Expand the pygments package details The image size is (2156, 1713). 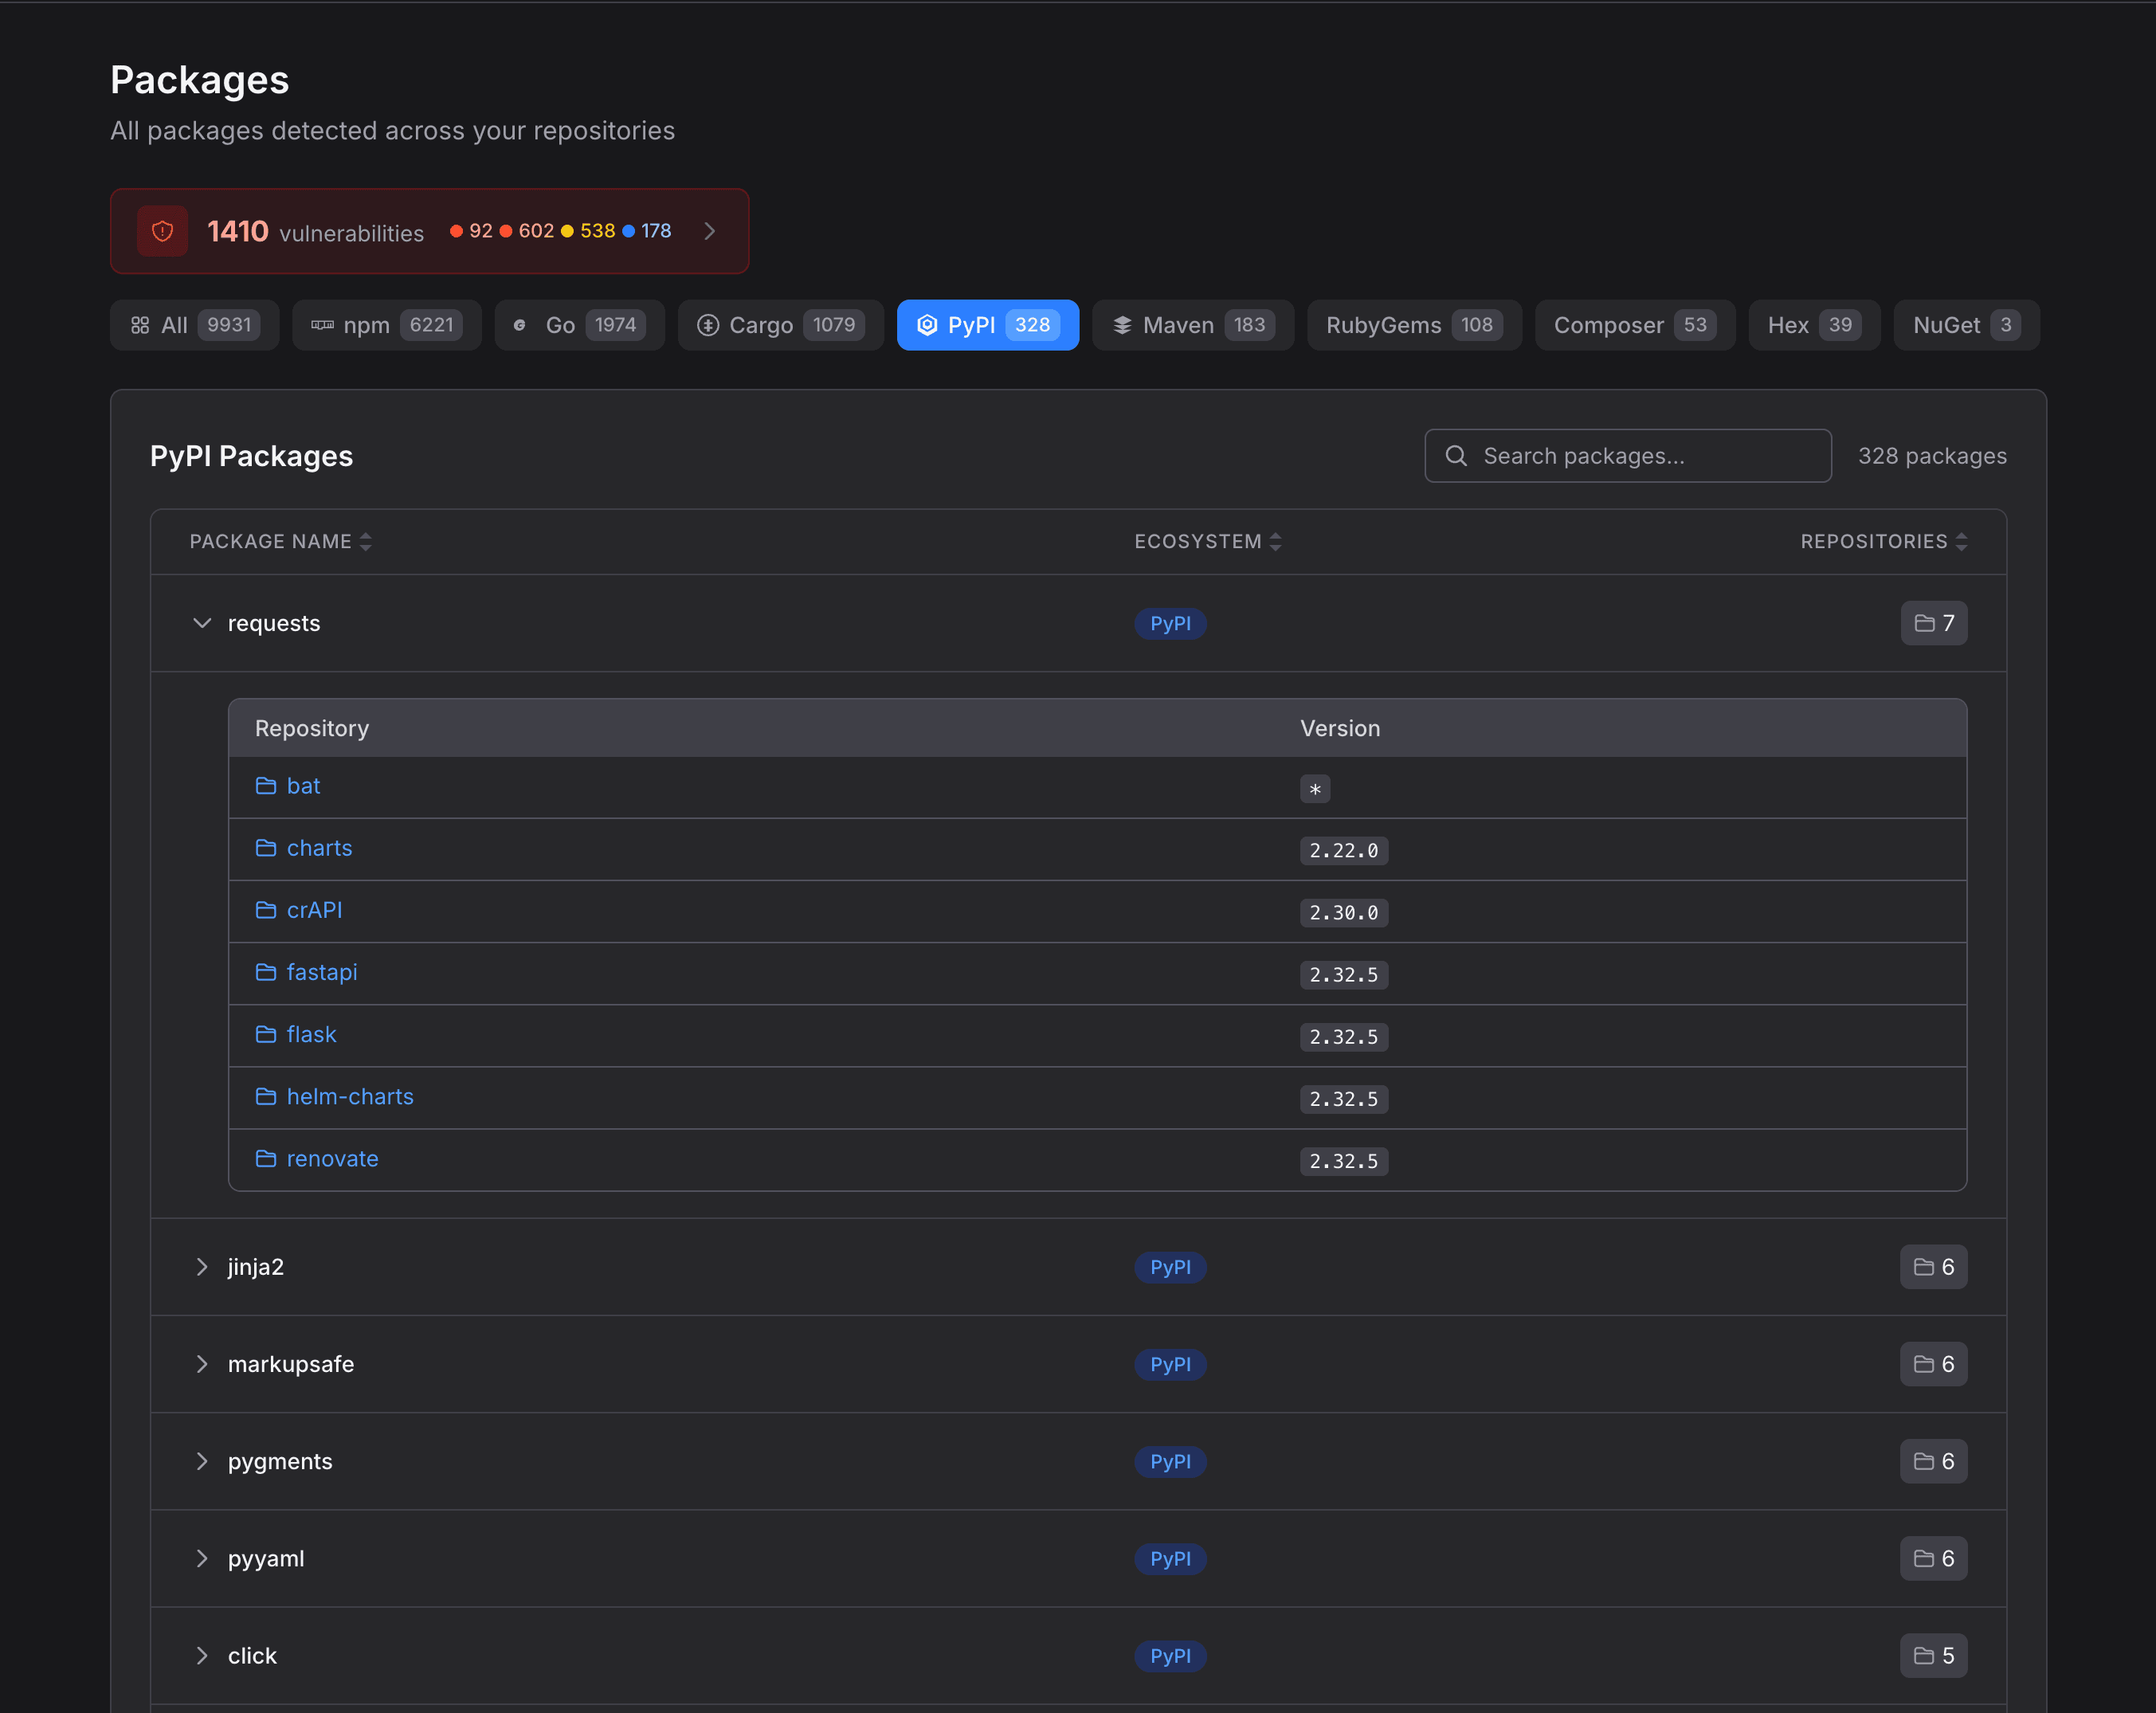click(x=202, y=1460)
